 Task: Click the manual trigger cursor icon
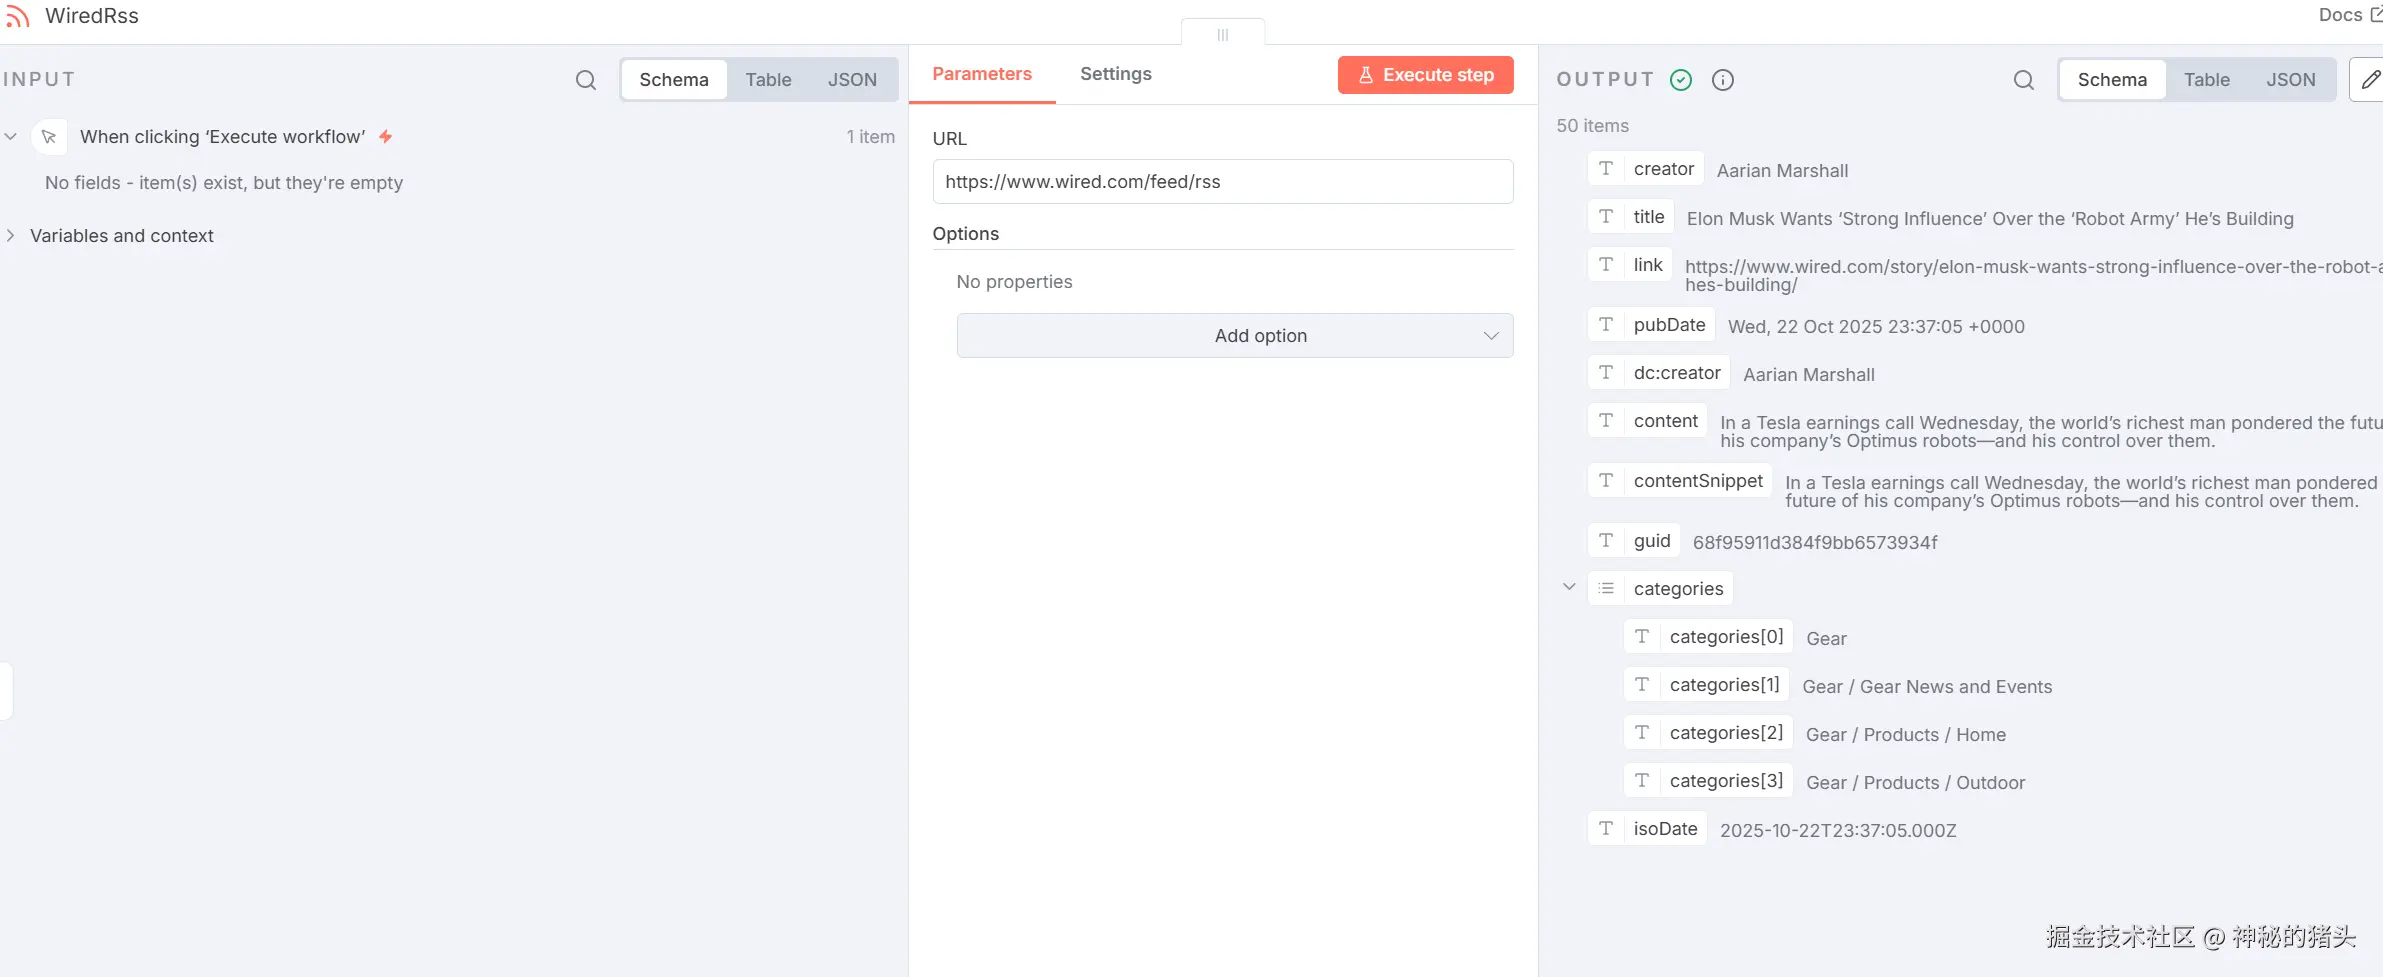point(49,137)
